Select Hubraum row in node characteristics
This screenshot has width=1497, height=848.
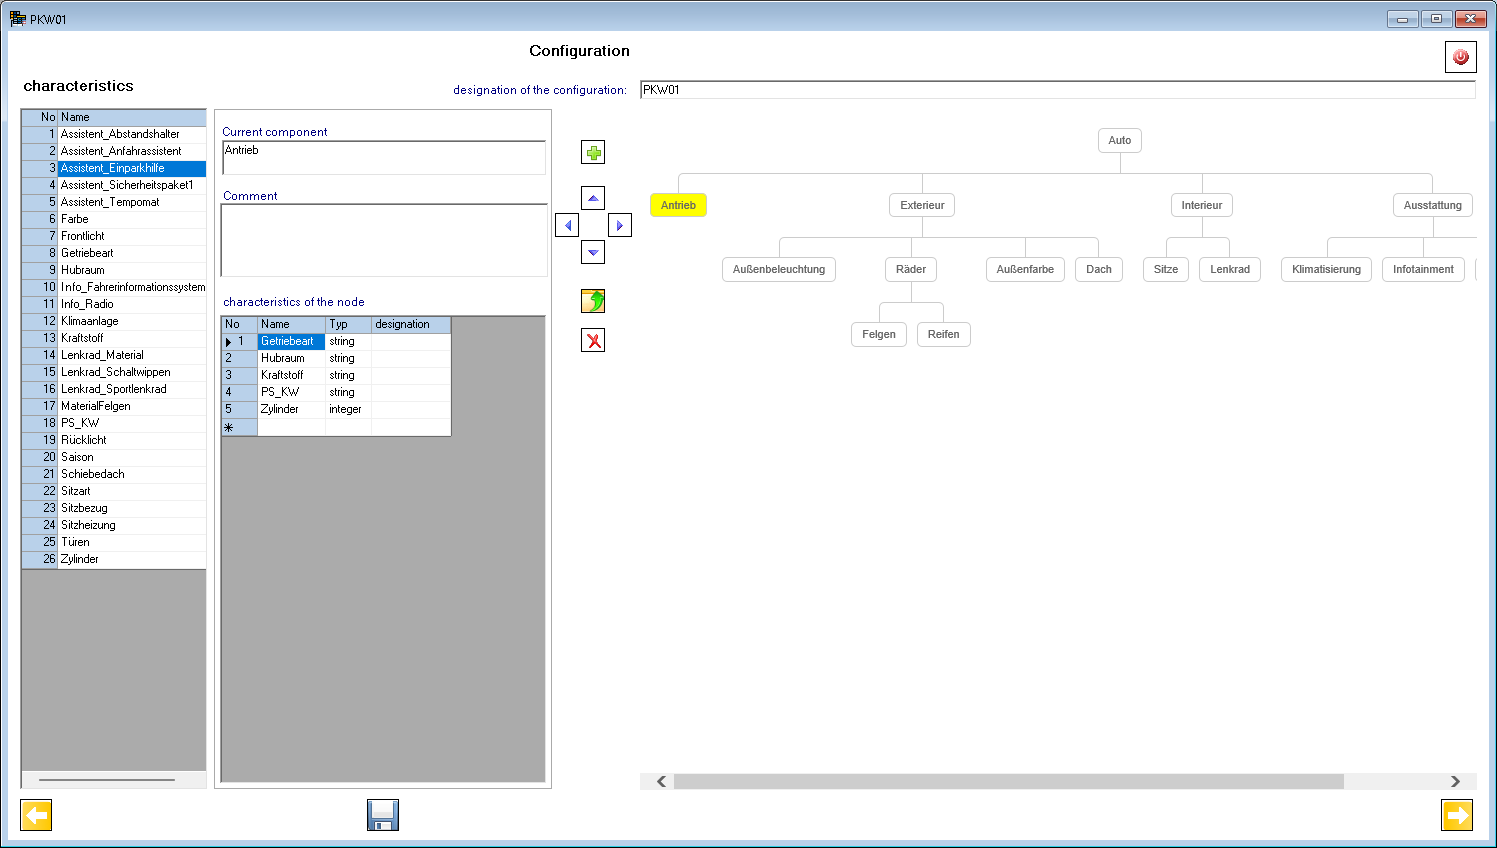click(283, 358)
